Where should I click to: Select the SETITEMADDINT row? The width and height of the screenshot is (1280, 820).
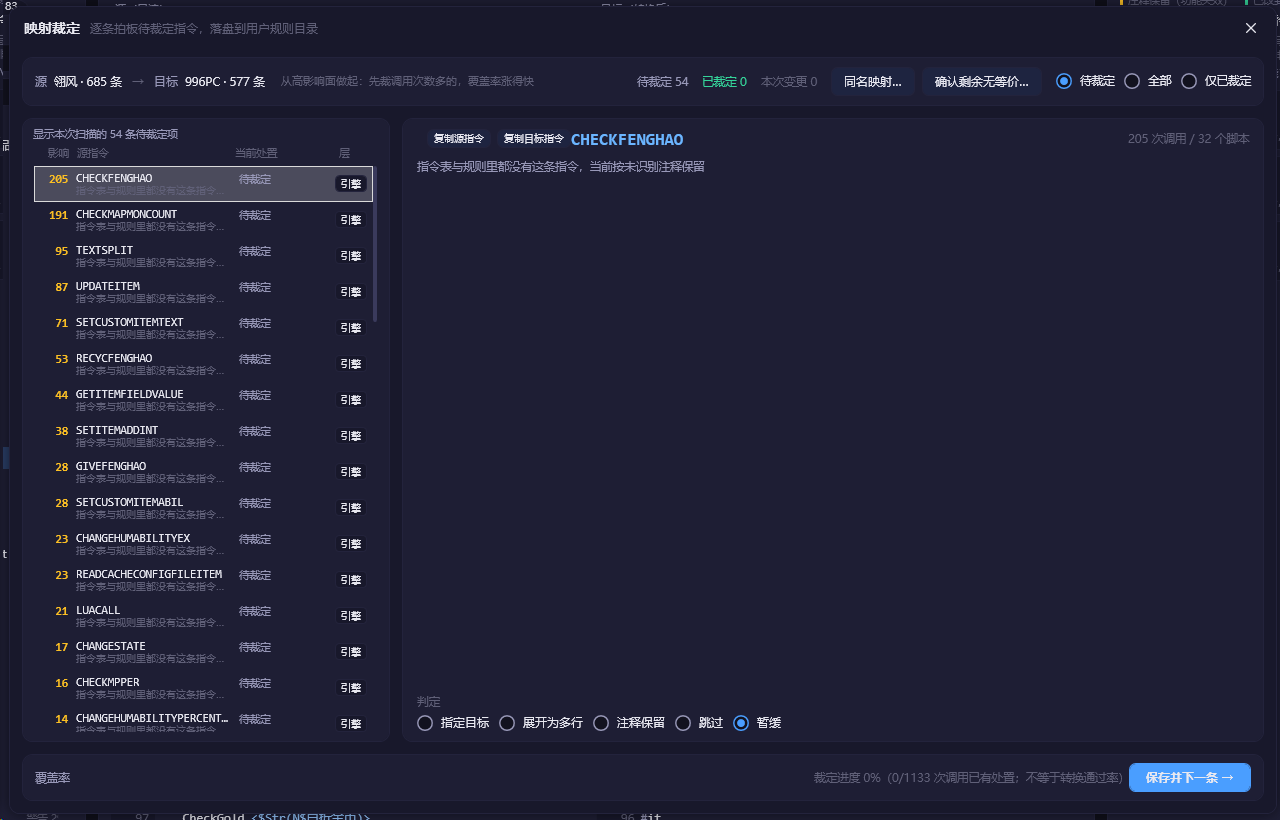pos(203,436)
